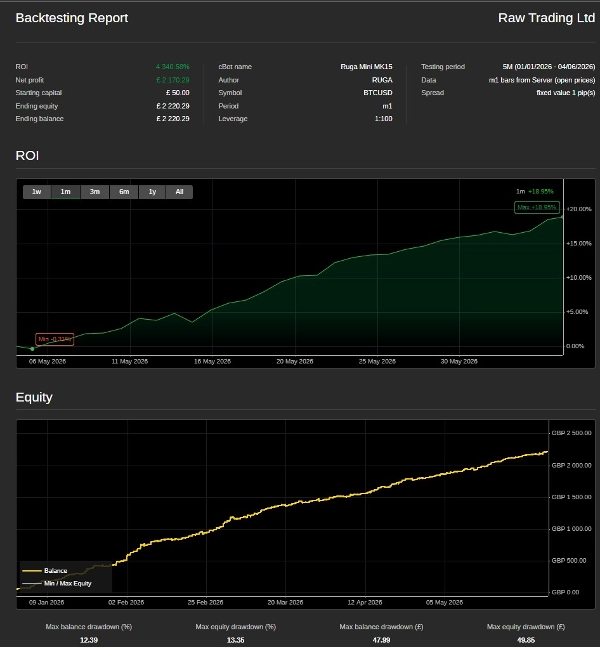Click the Period value m1
Screen dimensions: 600x647
387,106
